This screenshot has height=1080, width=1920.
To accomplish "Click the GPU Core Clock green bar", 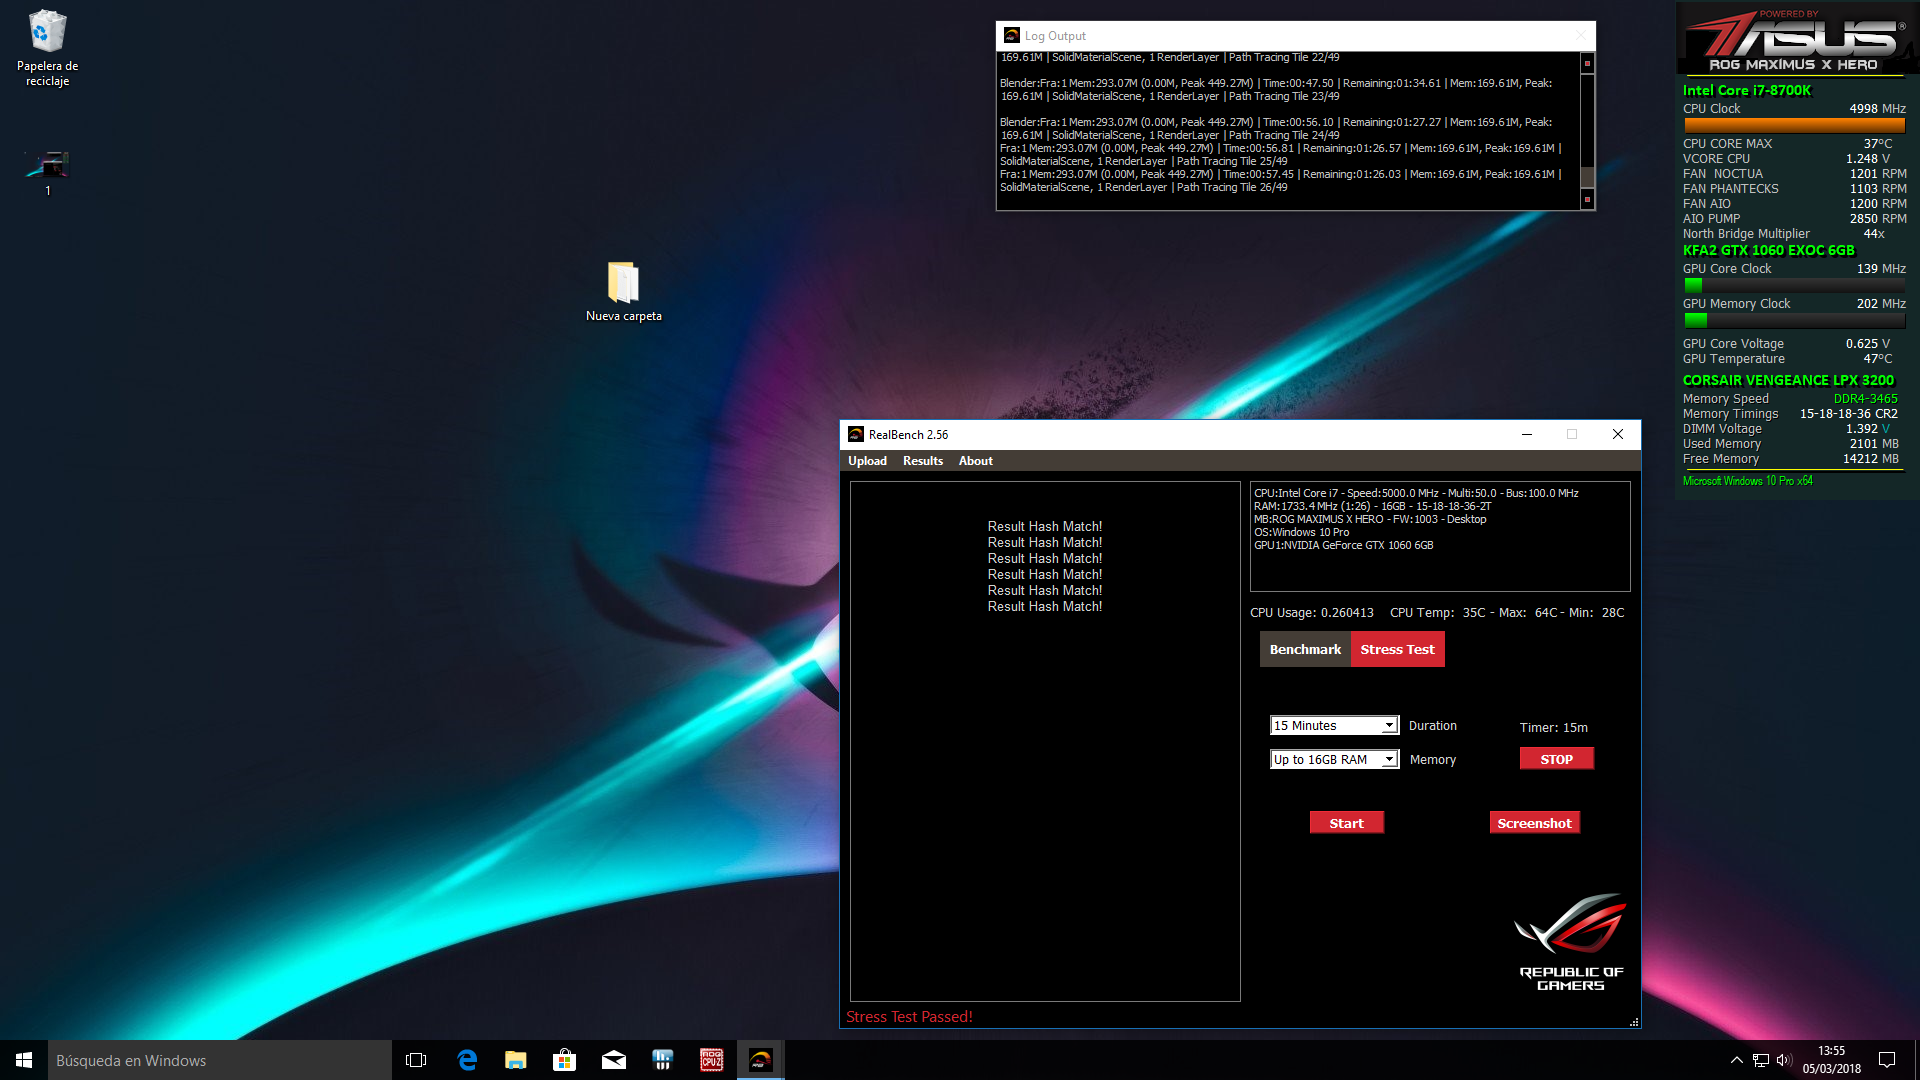I will (1693, 285).
